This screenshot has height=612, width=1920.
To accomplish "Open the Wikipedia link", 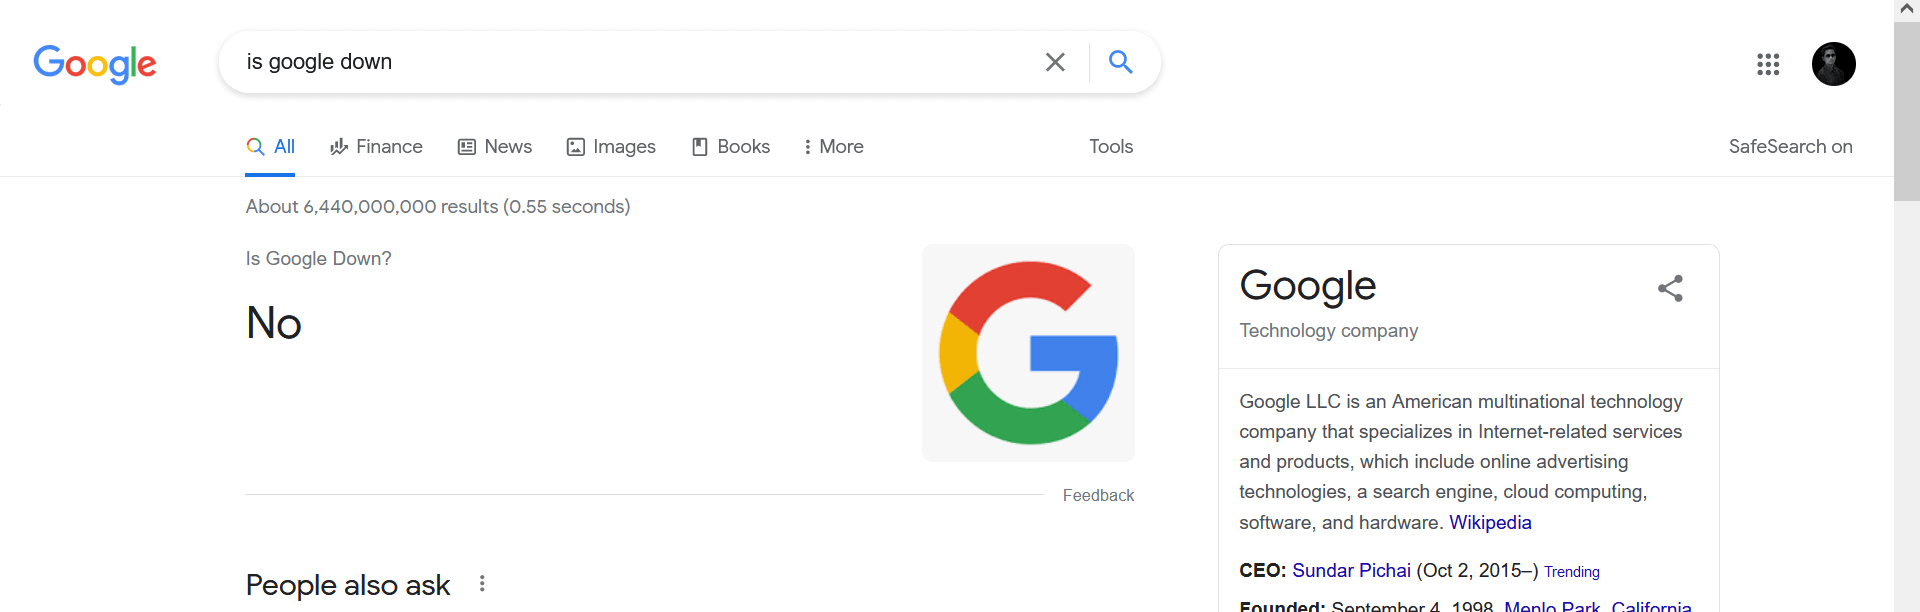I will 1490,522.
